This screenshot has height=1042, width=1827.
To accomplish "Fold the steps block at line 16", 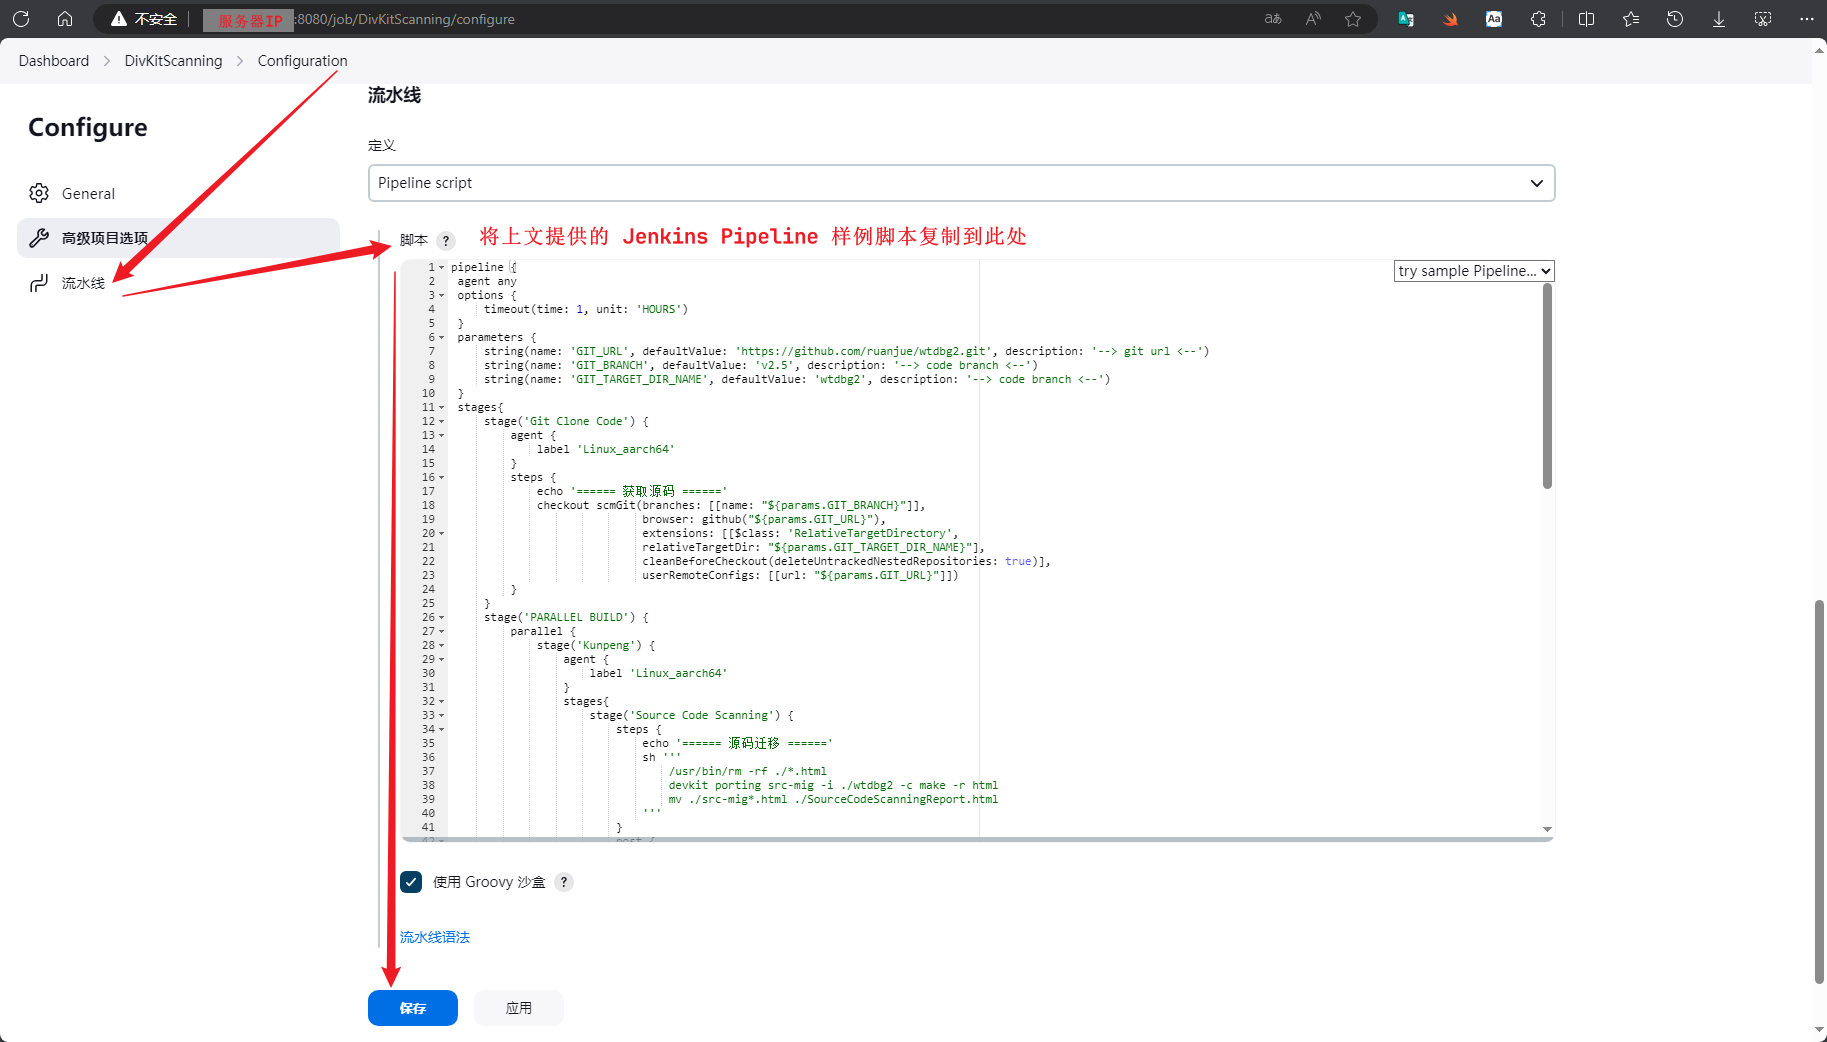I will point(442,478).
